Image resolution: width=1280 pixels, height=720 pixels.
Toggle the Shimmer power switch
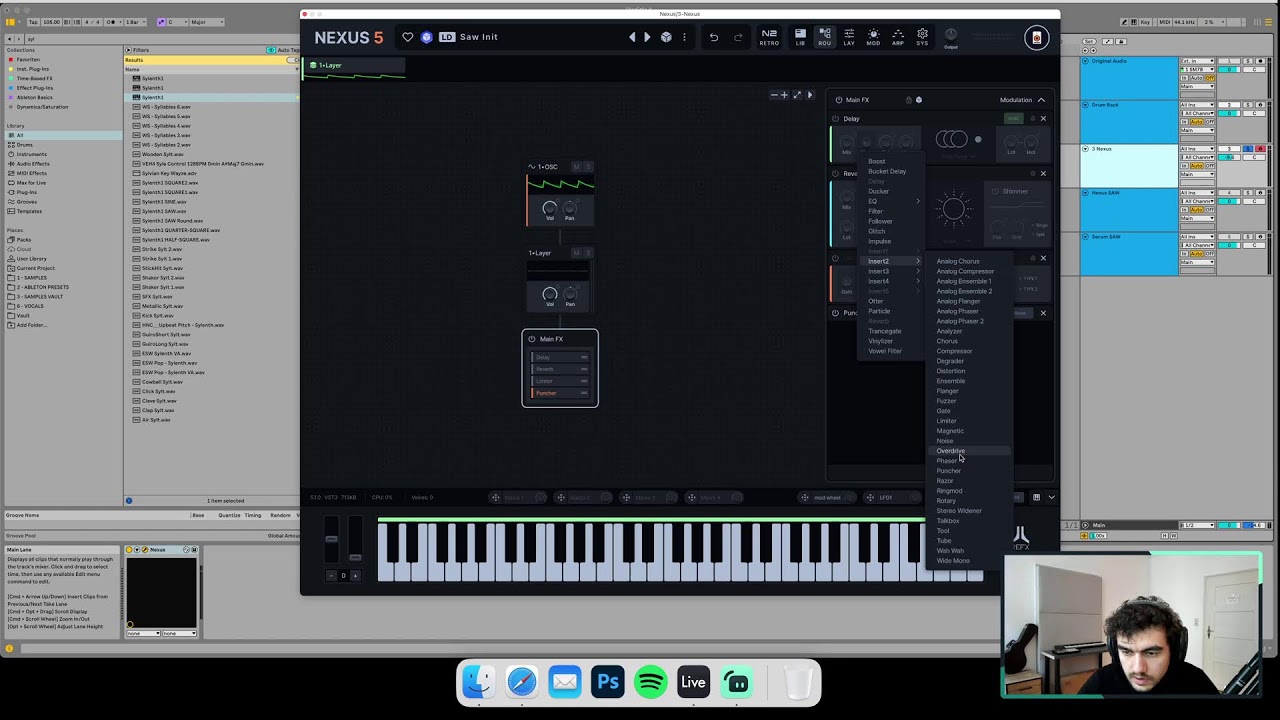(x=995, y=191)
